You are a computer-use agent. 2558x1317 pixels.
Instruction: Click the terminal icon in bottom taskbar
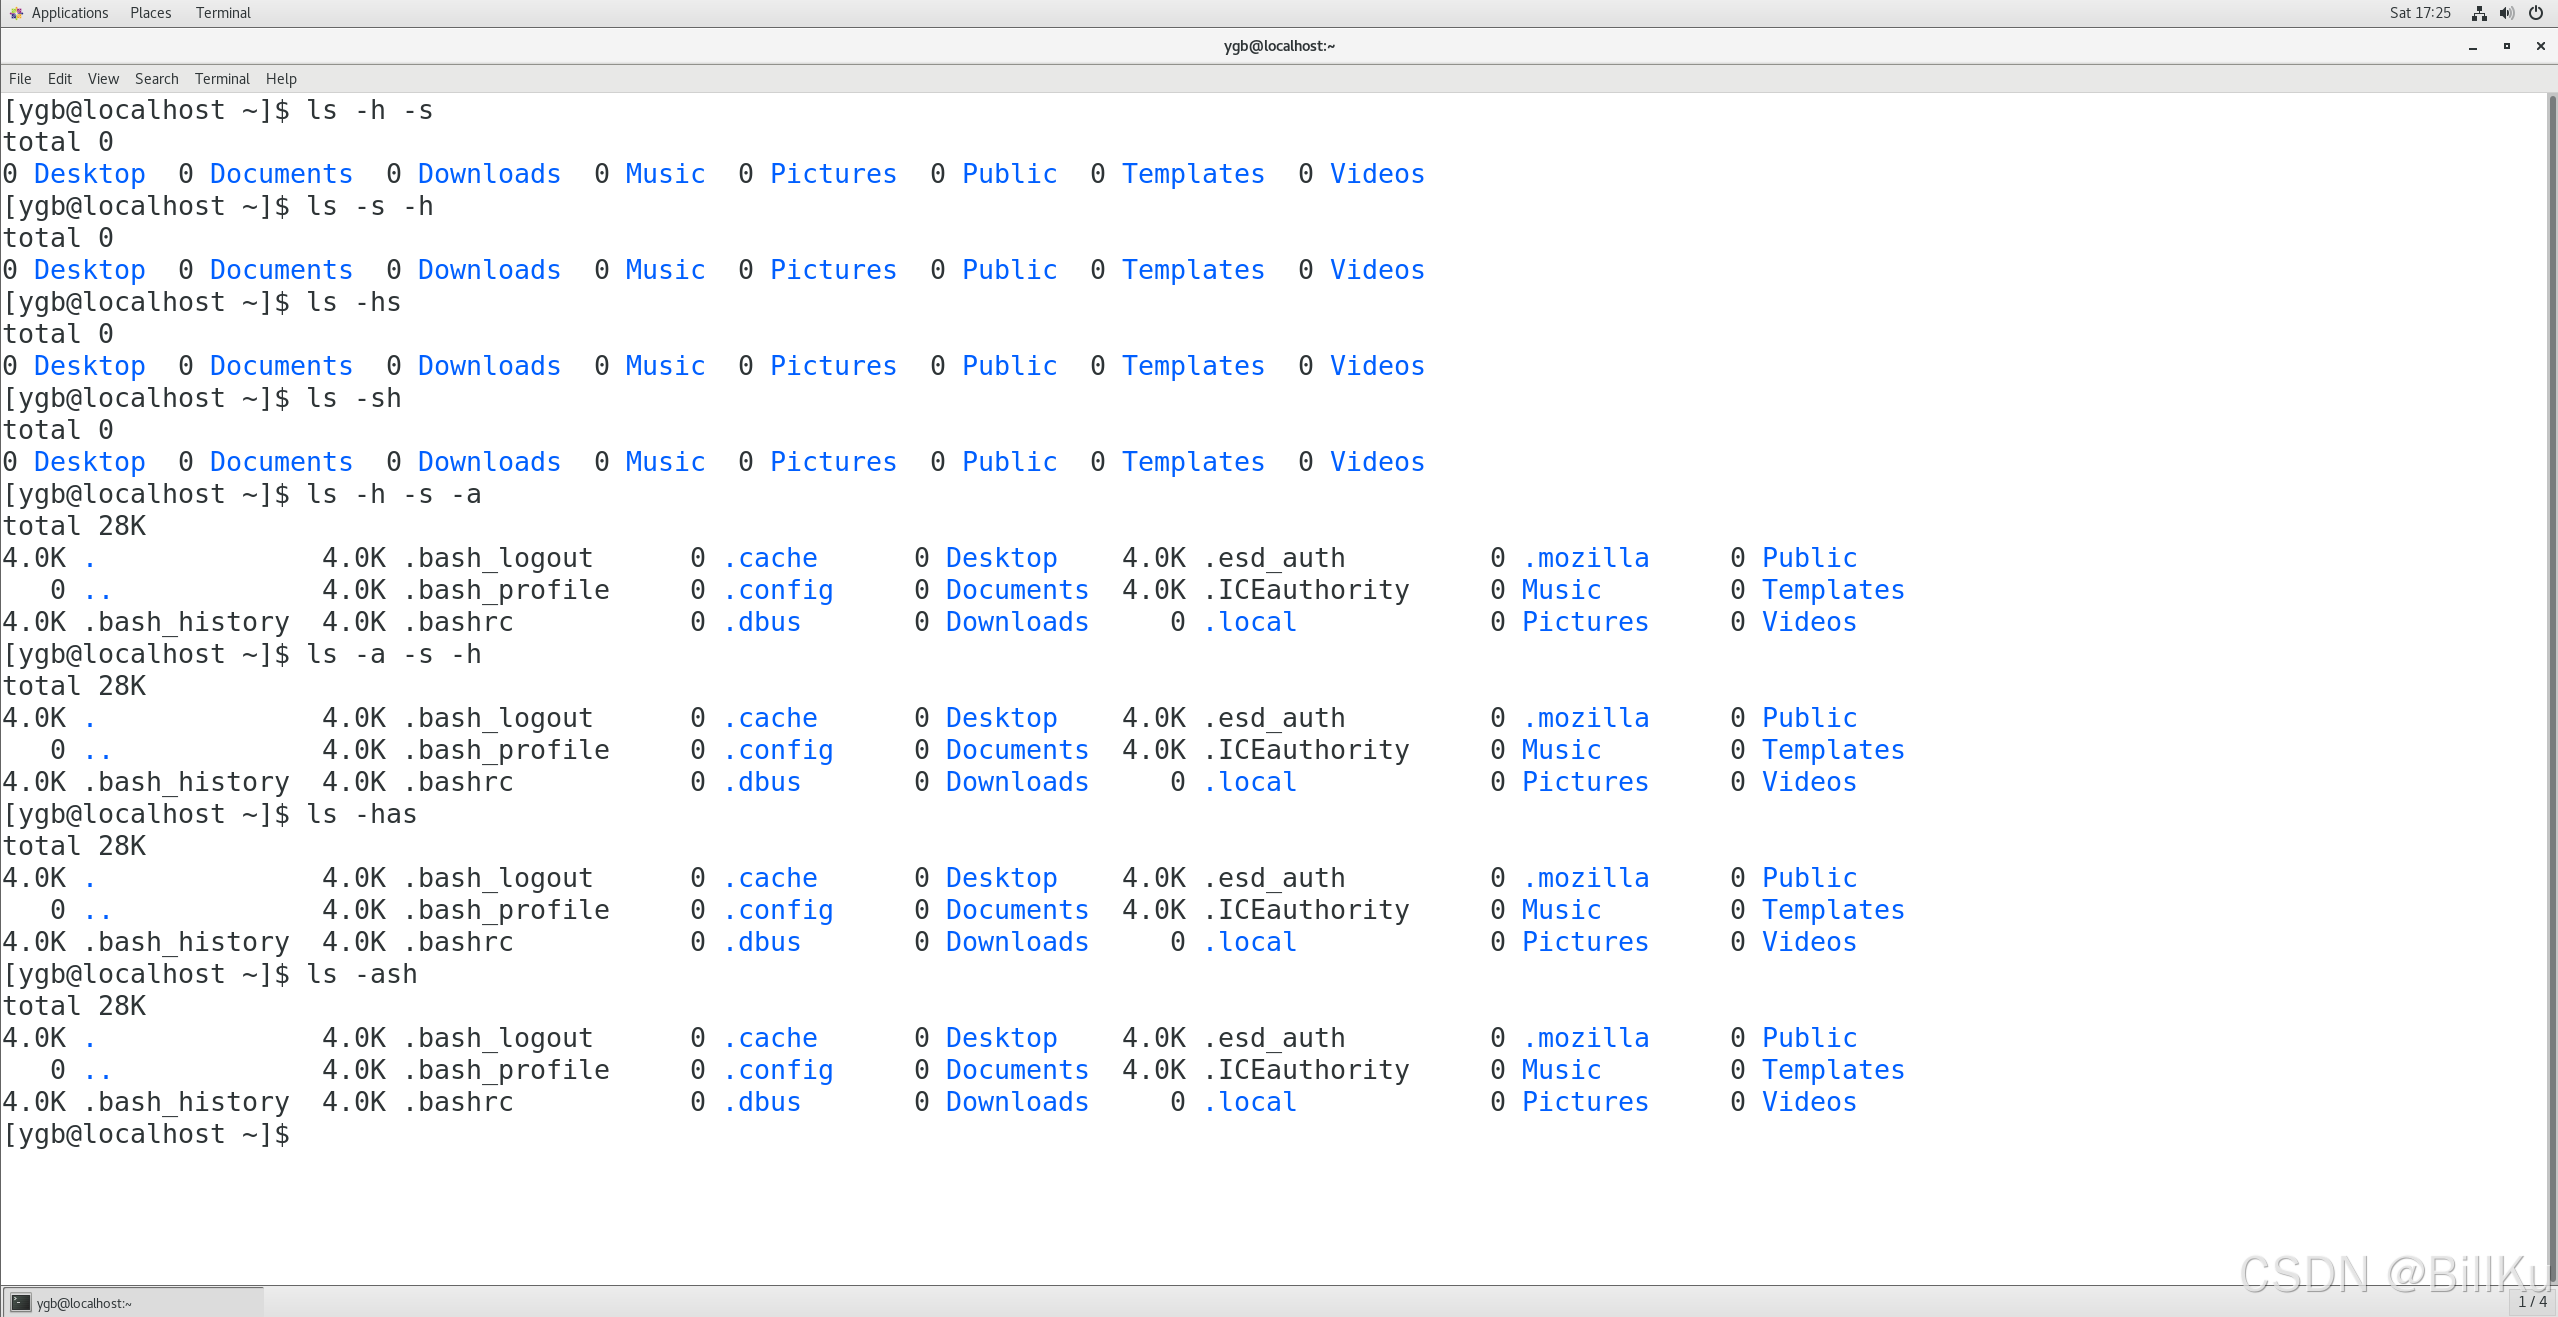(x=20, y=1302)
